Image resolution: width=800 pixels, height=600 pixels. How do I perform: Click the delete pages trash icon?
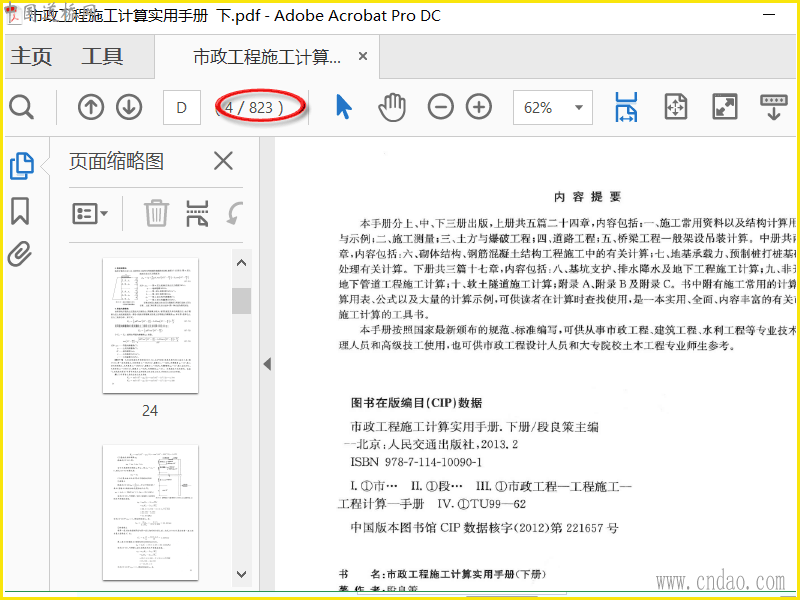coord(156,213)
